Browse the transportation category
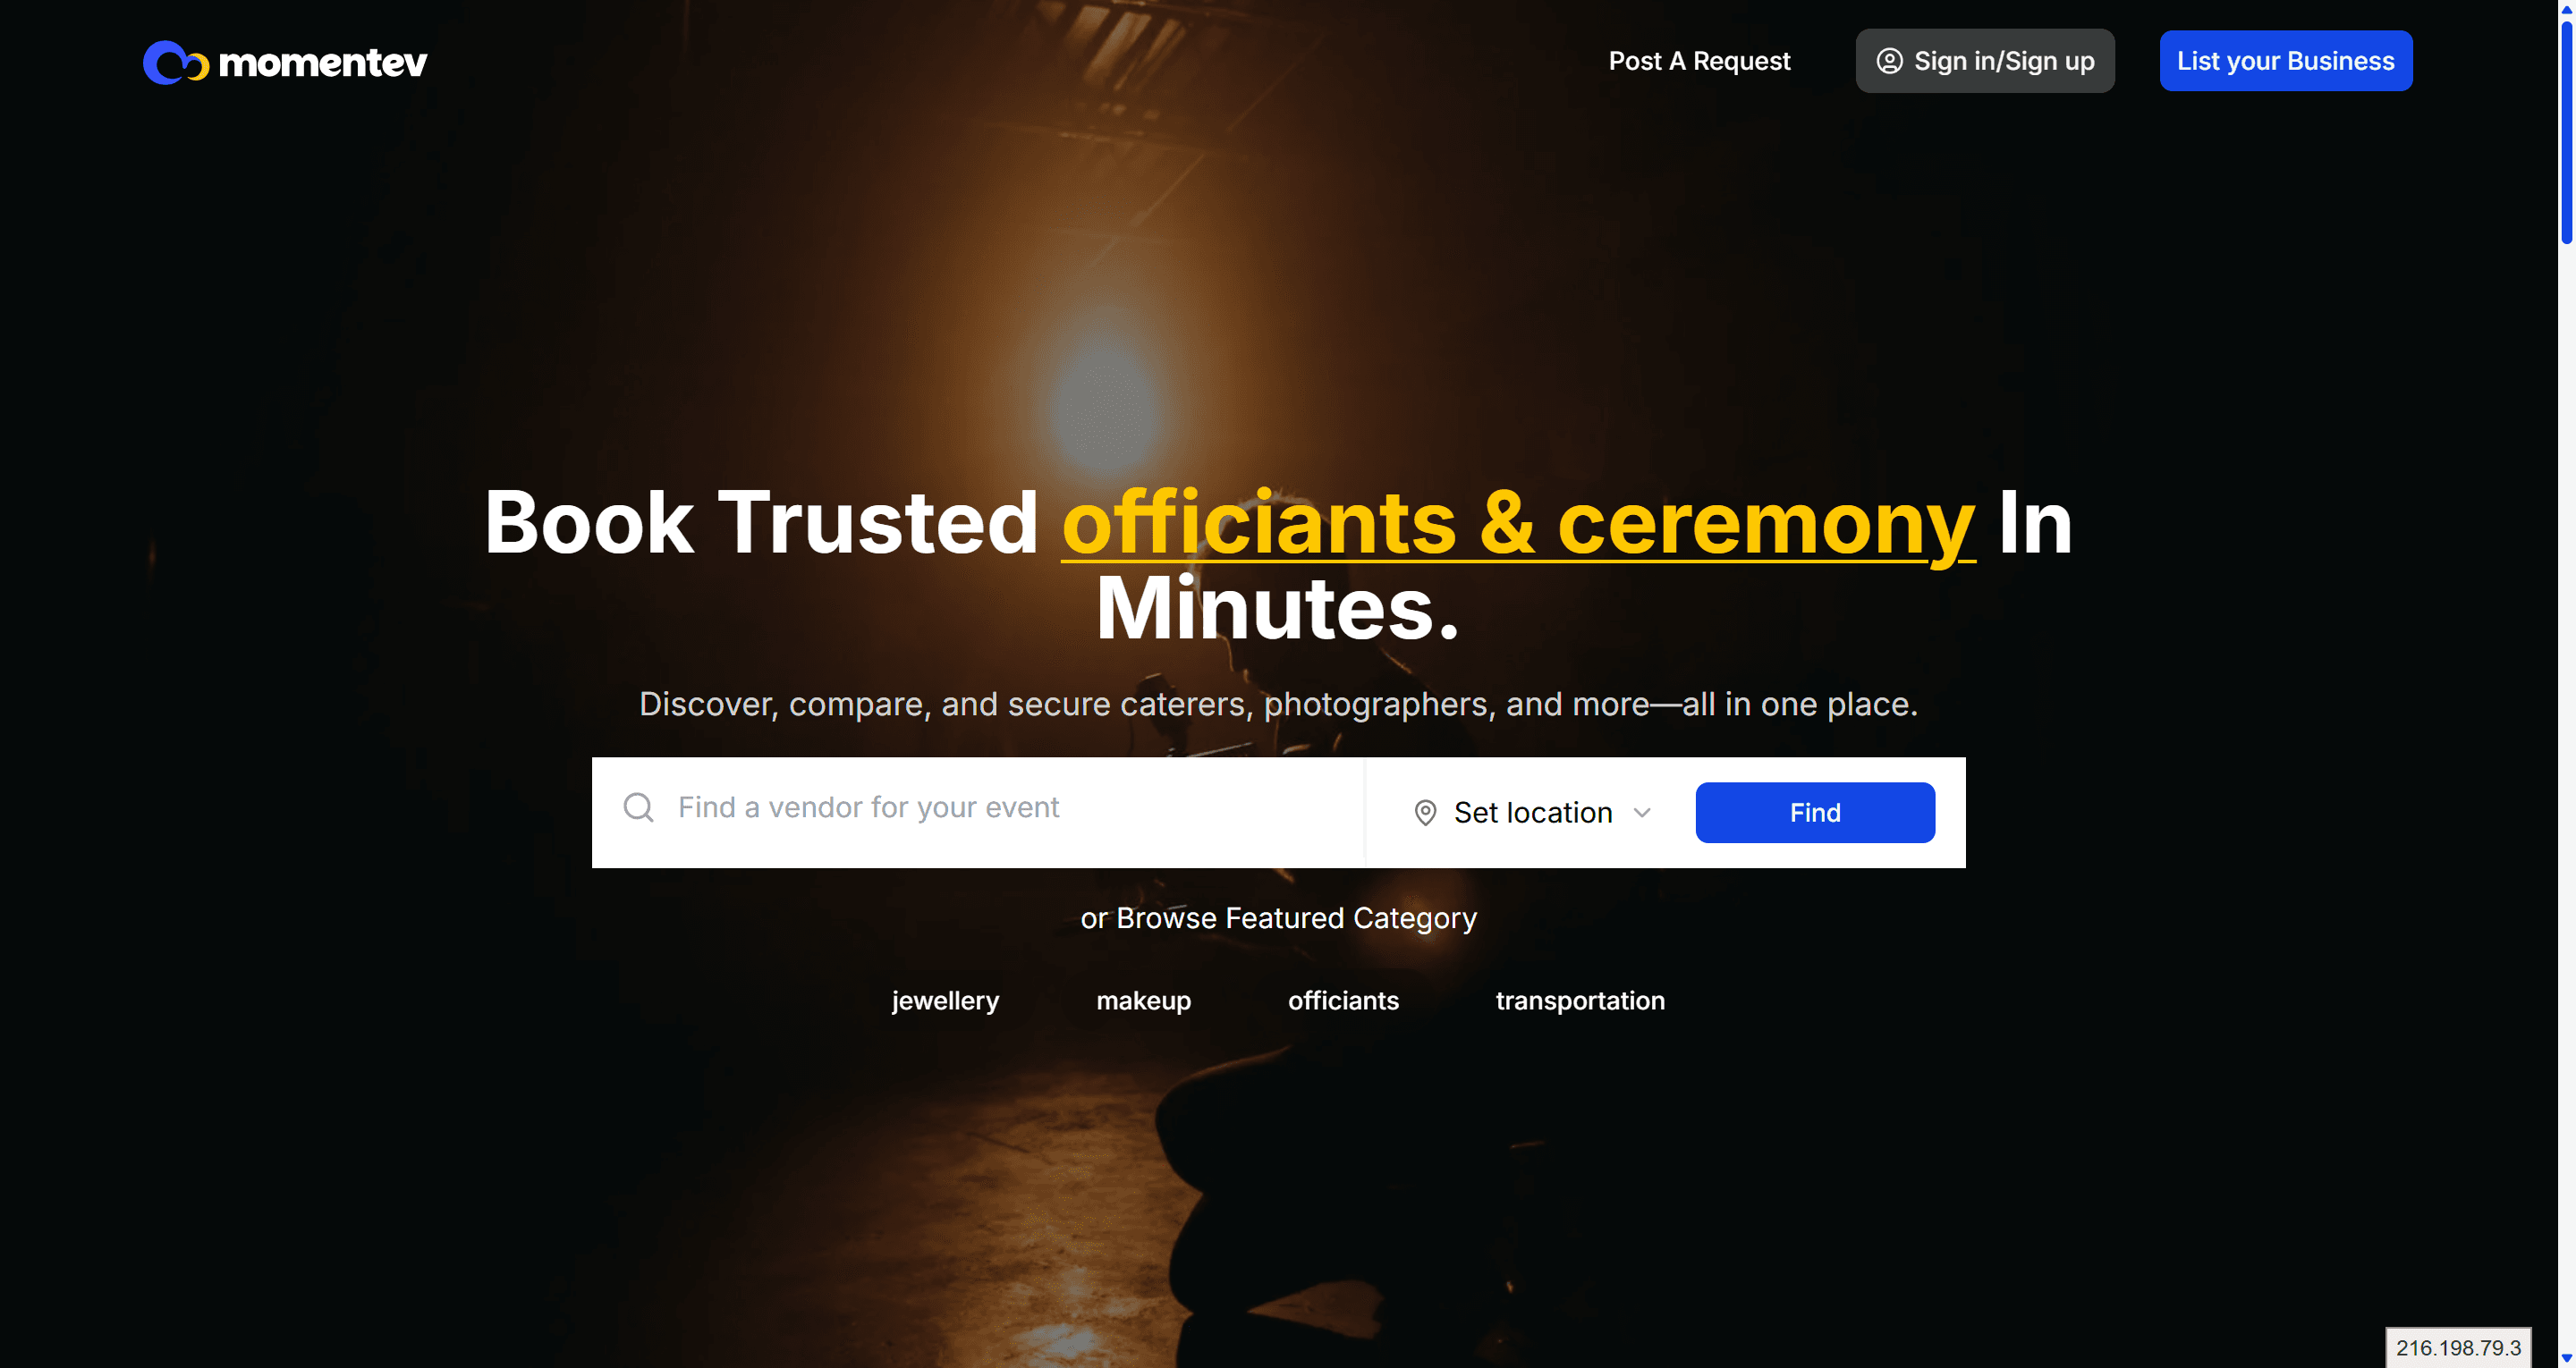The height and width of the screenshot is (1368, 2576). (x=1579, y=1000)
